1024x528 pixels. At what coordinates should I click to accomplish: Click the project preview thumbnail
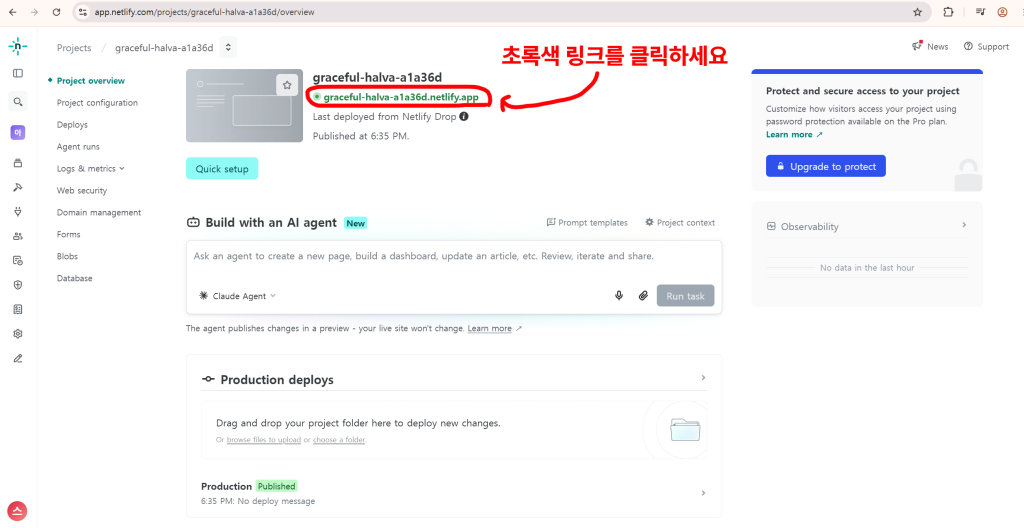(244, 106)
